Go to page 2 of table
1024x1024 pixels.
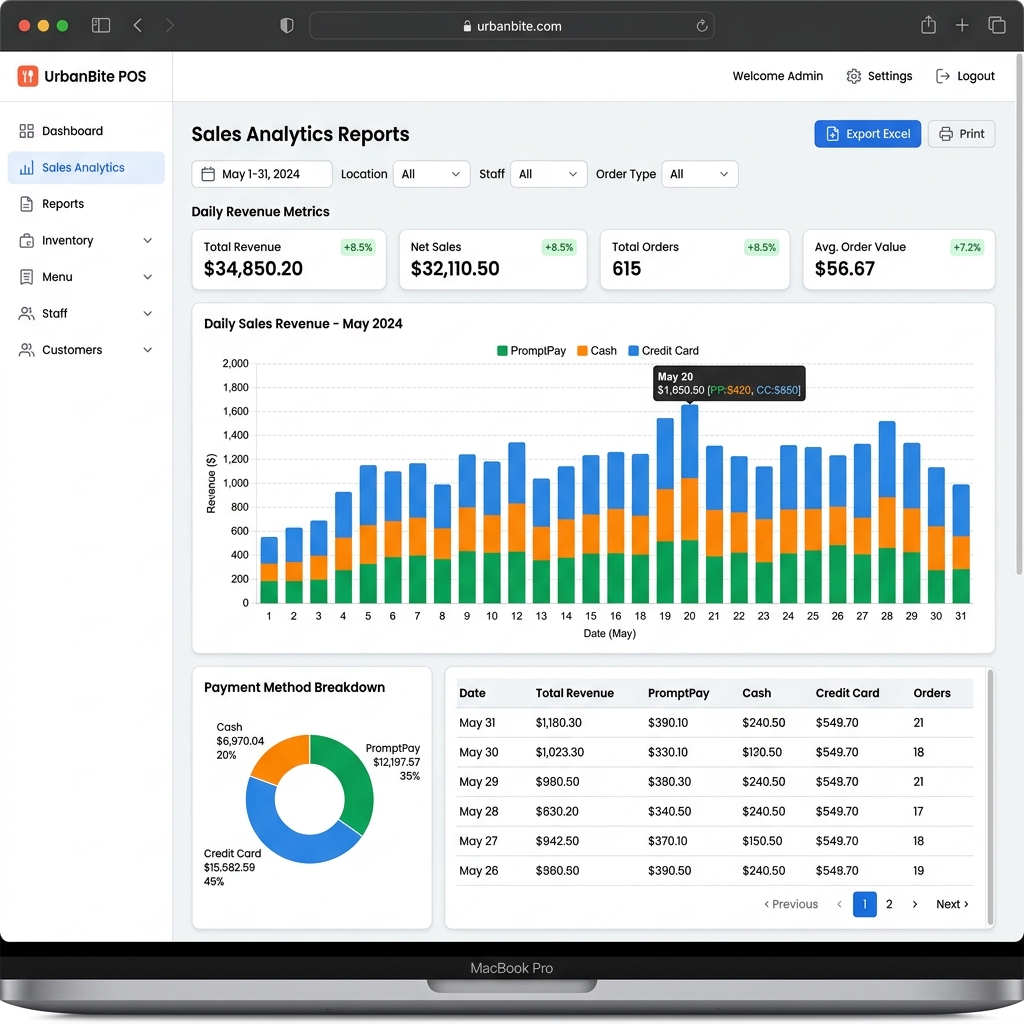point(889,904)
